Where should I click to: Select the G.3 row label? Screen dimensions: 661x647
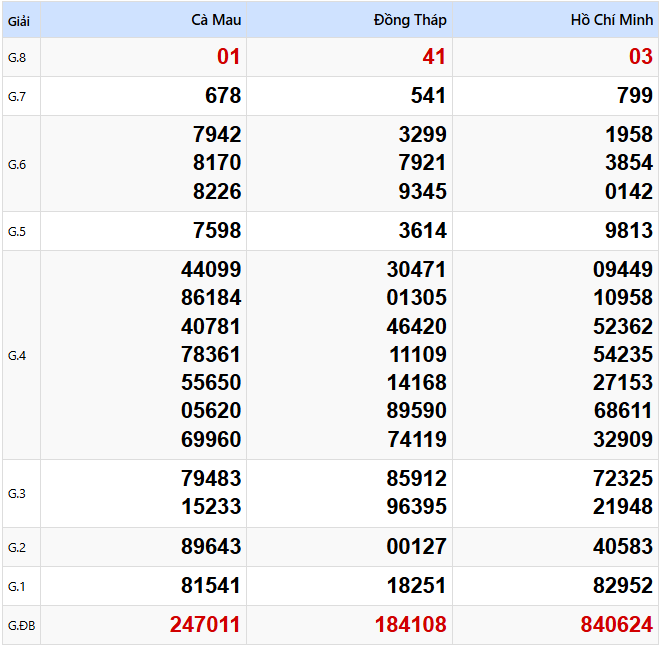(17, 493)
